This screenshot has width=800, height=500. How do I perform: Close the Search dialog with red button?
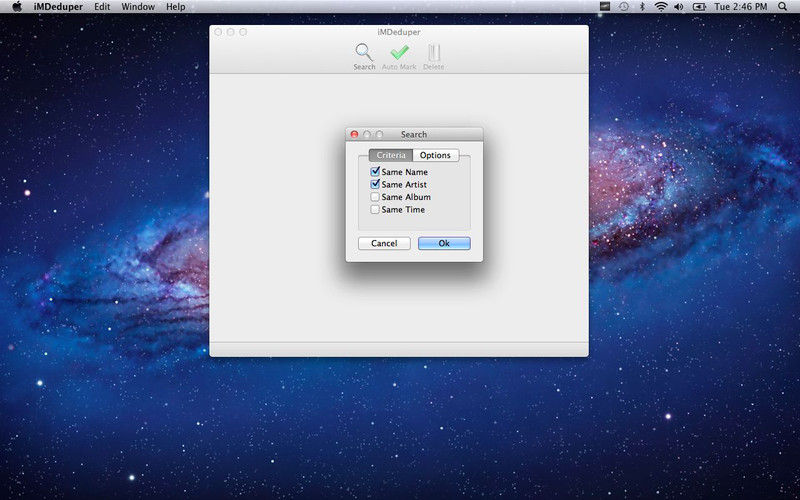[x=355, y=134]
